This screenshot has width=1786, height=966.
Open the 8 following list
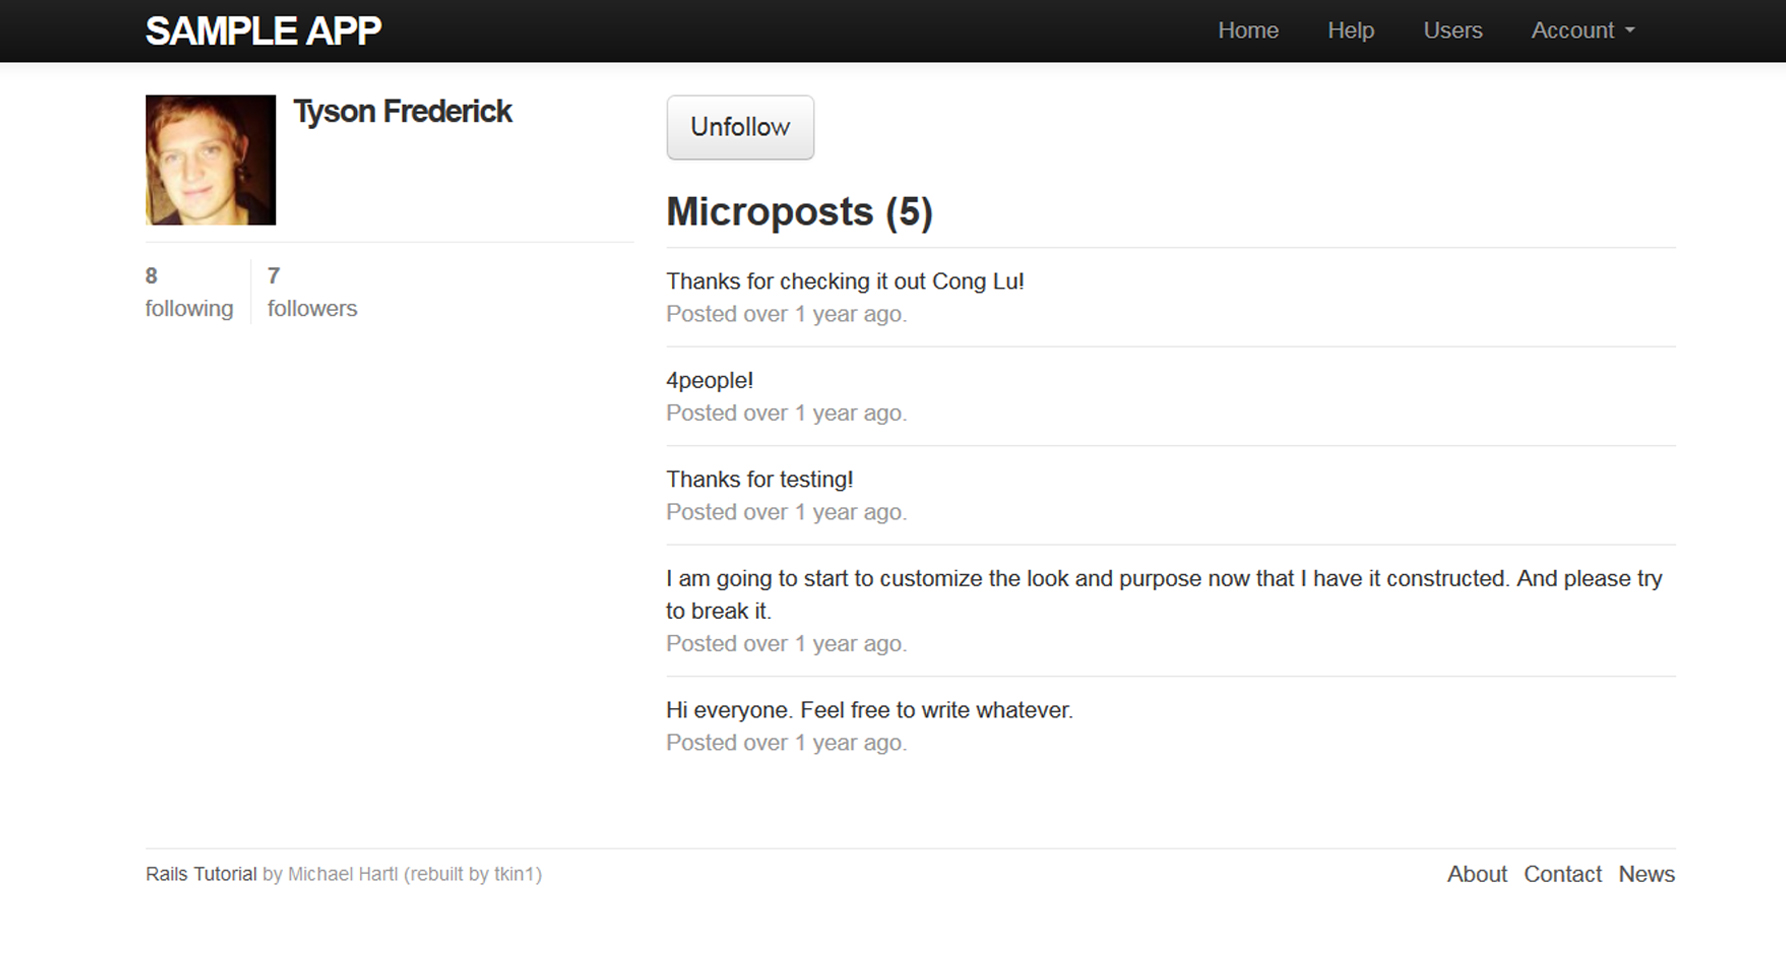point(189,292)
